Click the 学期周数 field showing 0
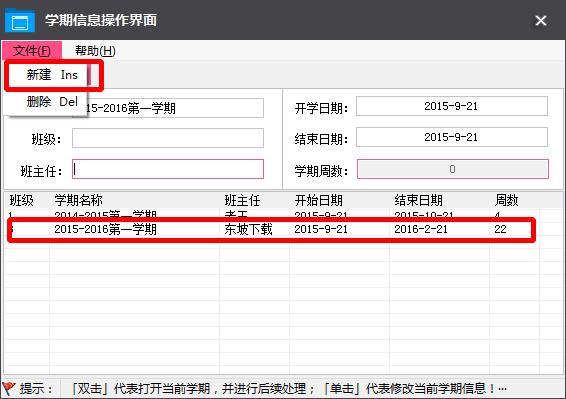The width and height of the screenshot is (566, 399). [x=453, y=169]
